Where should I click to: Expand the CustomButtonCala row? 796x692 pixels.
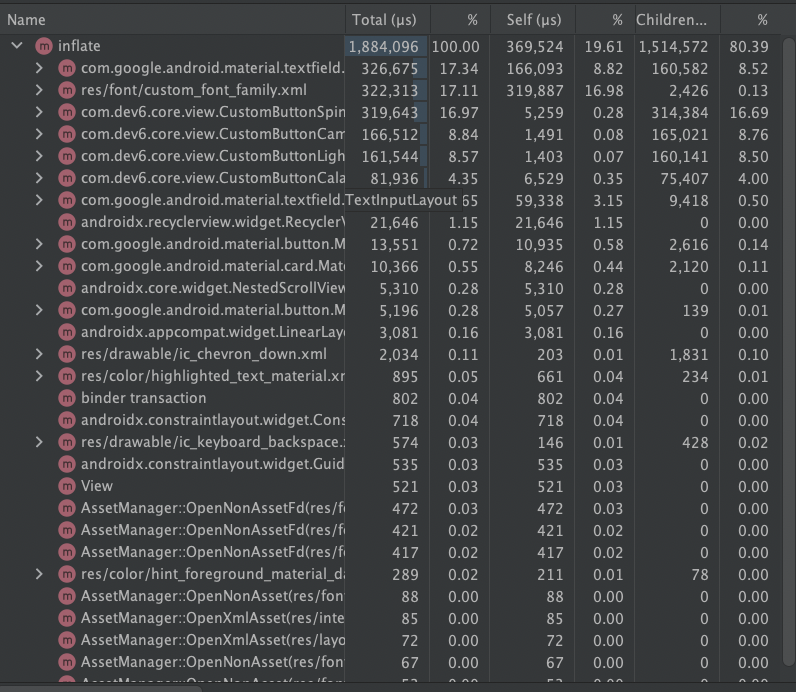tap(39, 178)
